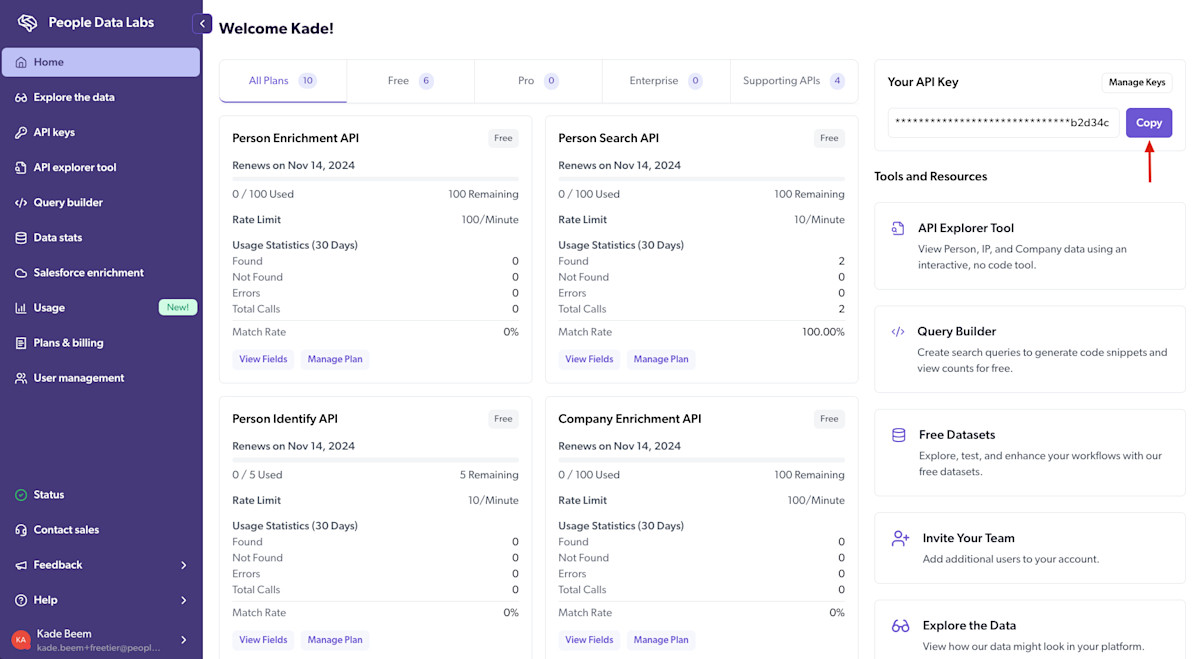Expand the Kade Beem account menu
Screen dimensions: 1200x659
click(x=100, y=639)
